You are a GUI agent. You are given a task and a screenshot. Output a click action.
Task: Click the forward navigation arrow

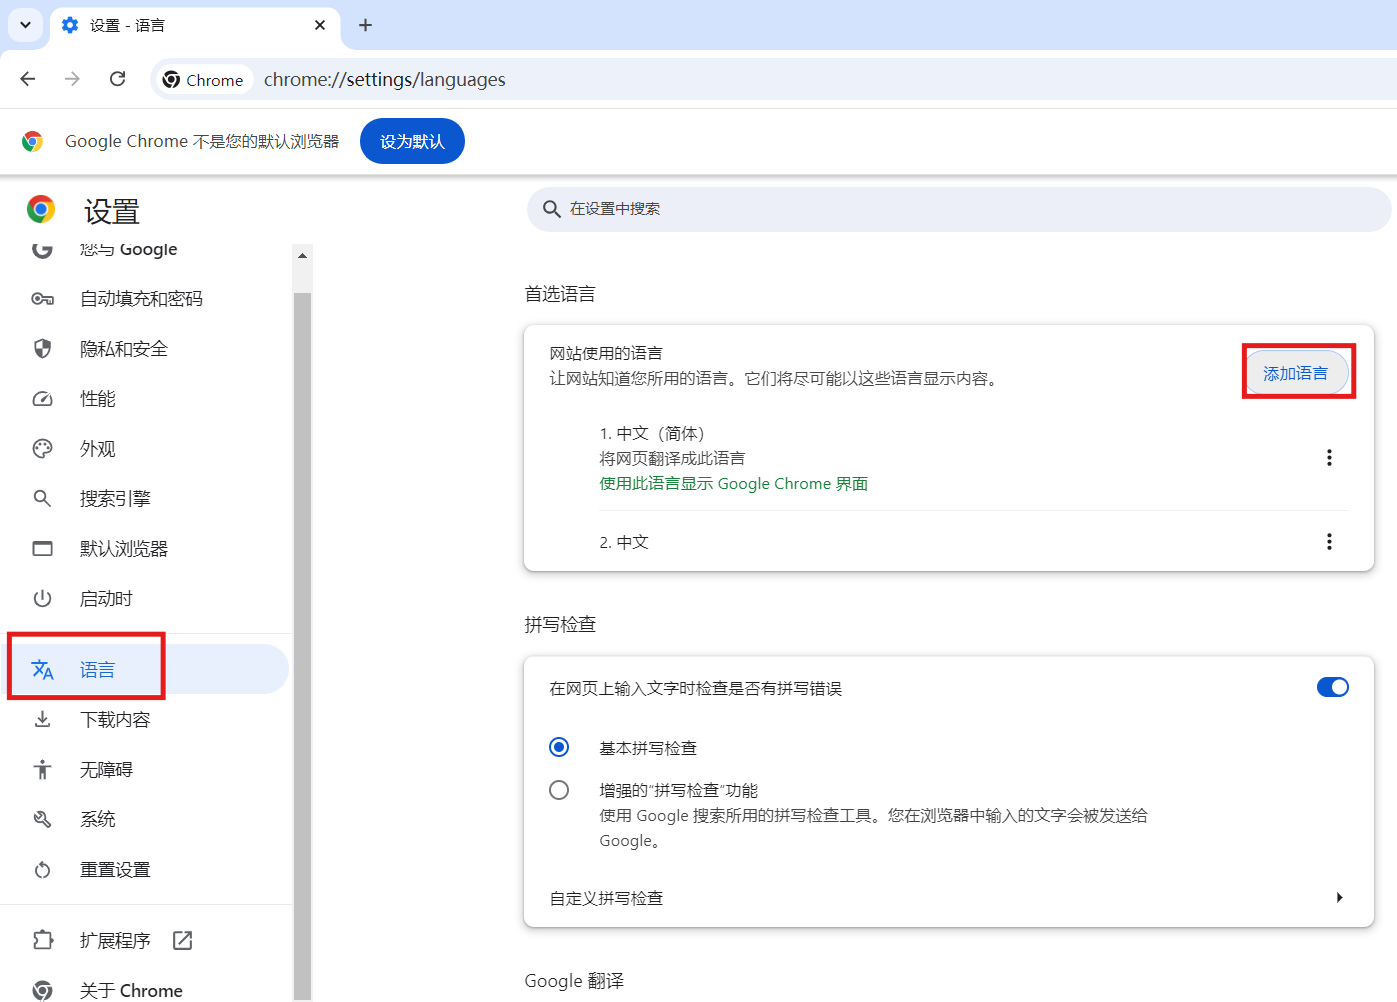(72, 79)
